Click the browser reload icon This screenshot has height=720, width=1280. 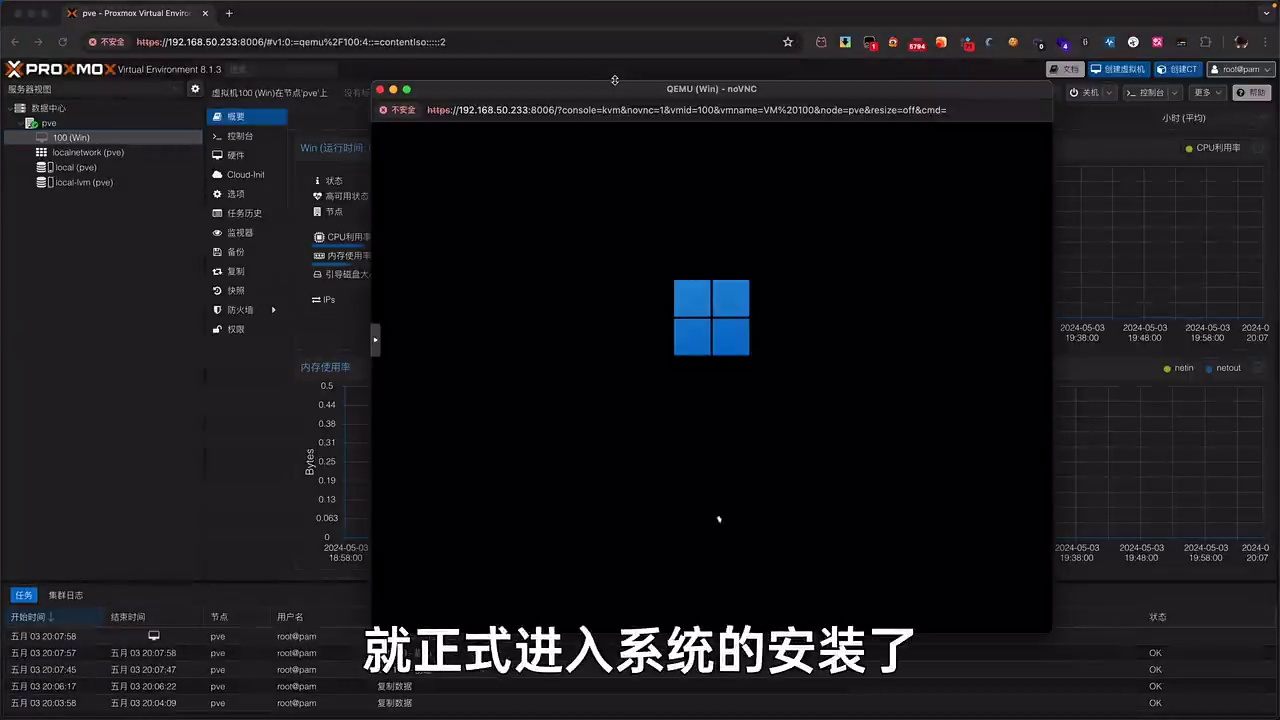point(63,42)
